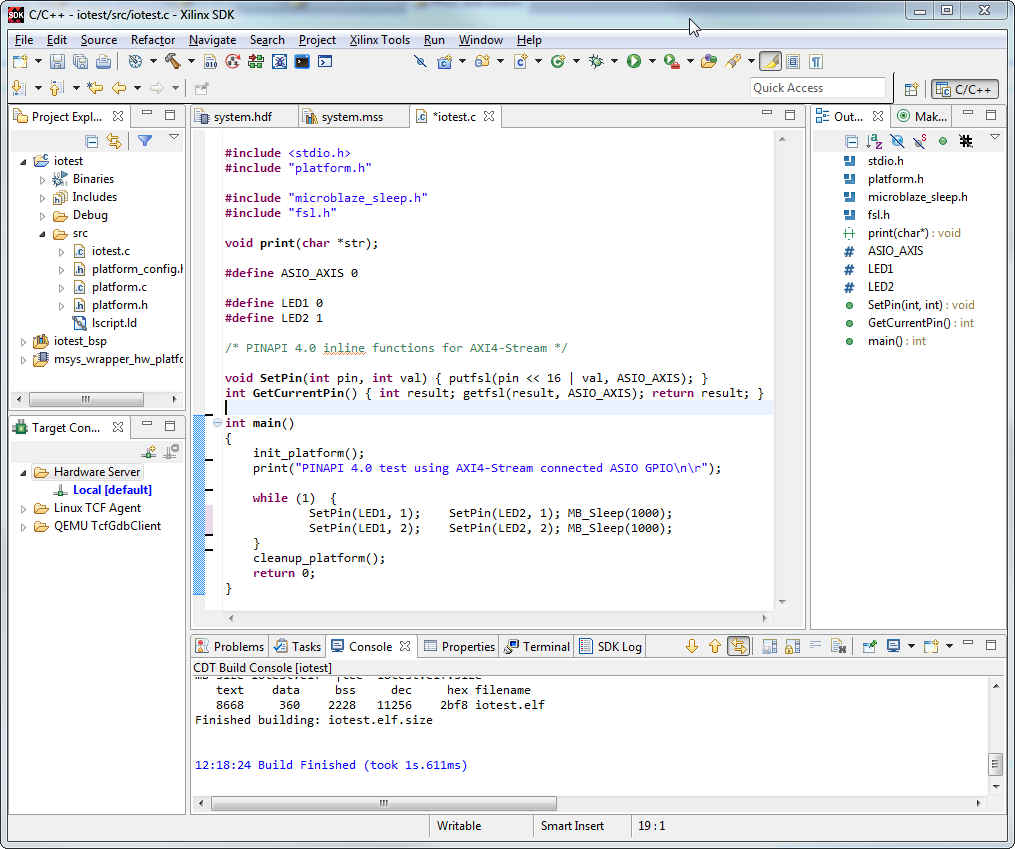Click the Save All toolbar icon
Viewport: 1015px width, 849px height.
(80, 61)
